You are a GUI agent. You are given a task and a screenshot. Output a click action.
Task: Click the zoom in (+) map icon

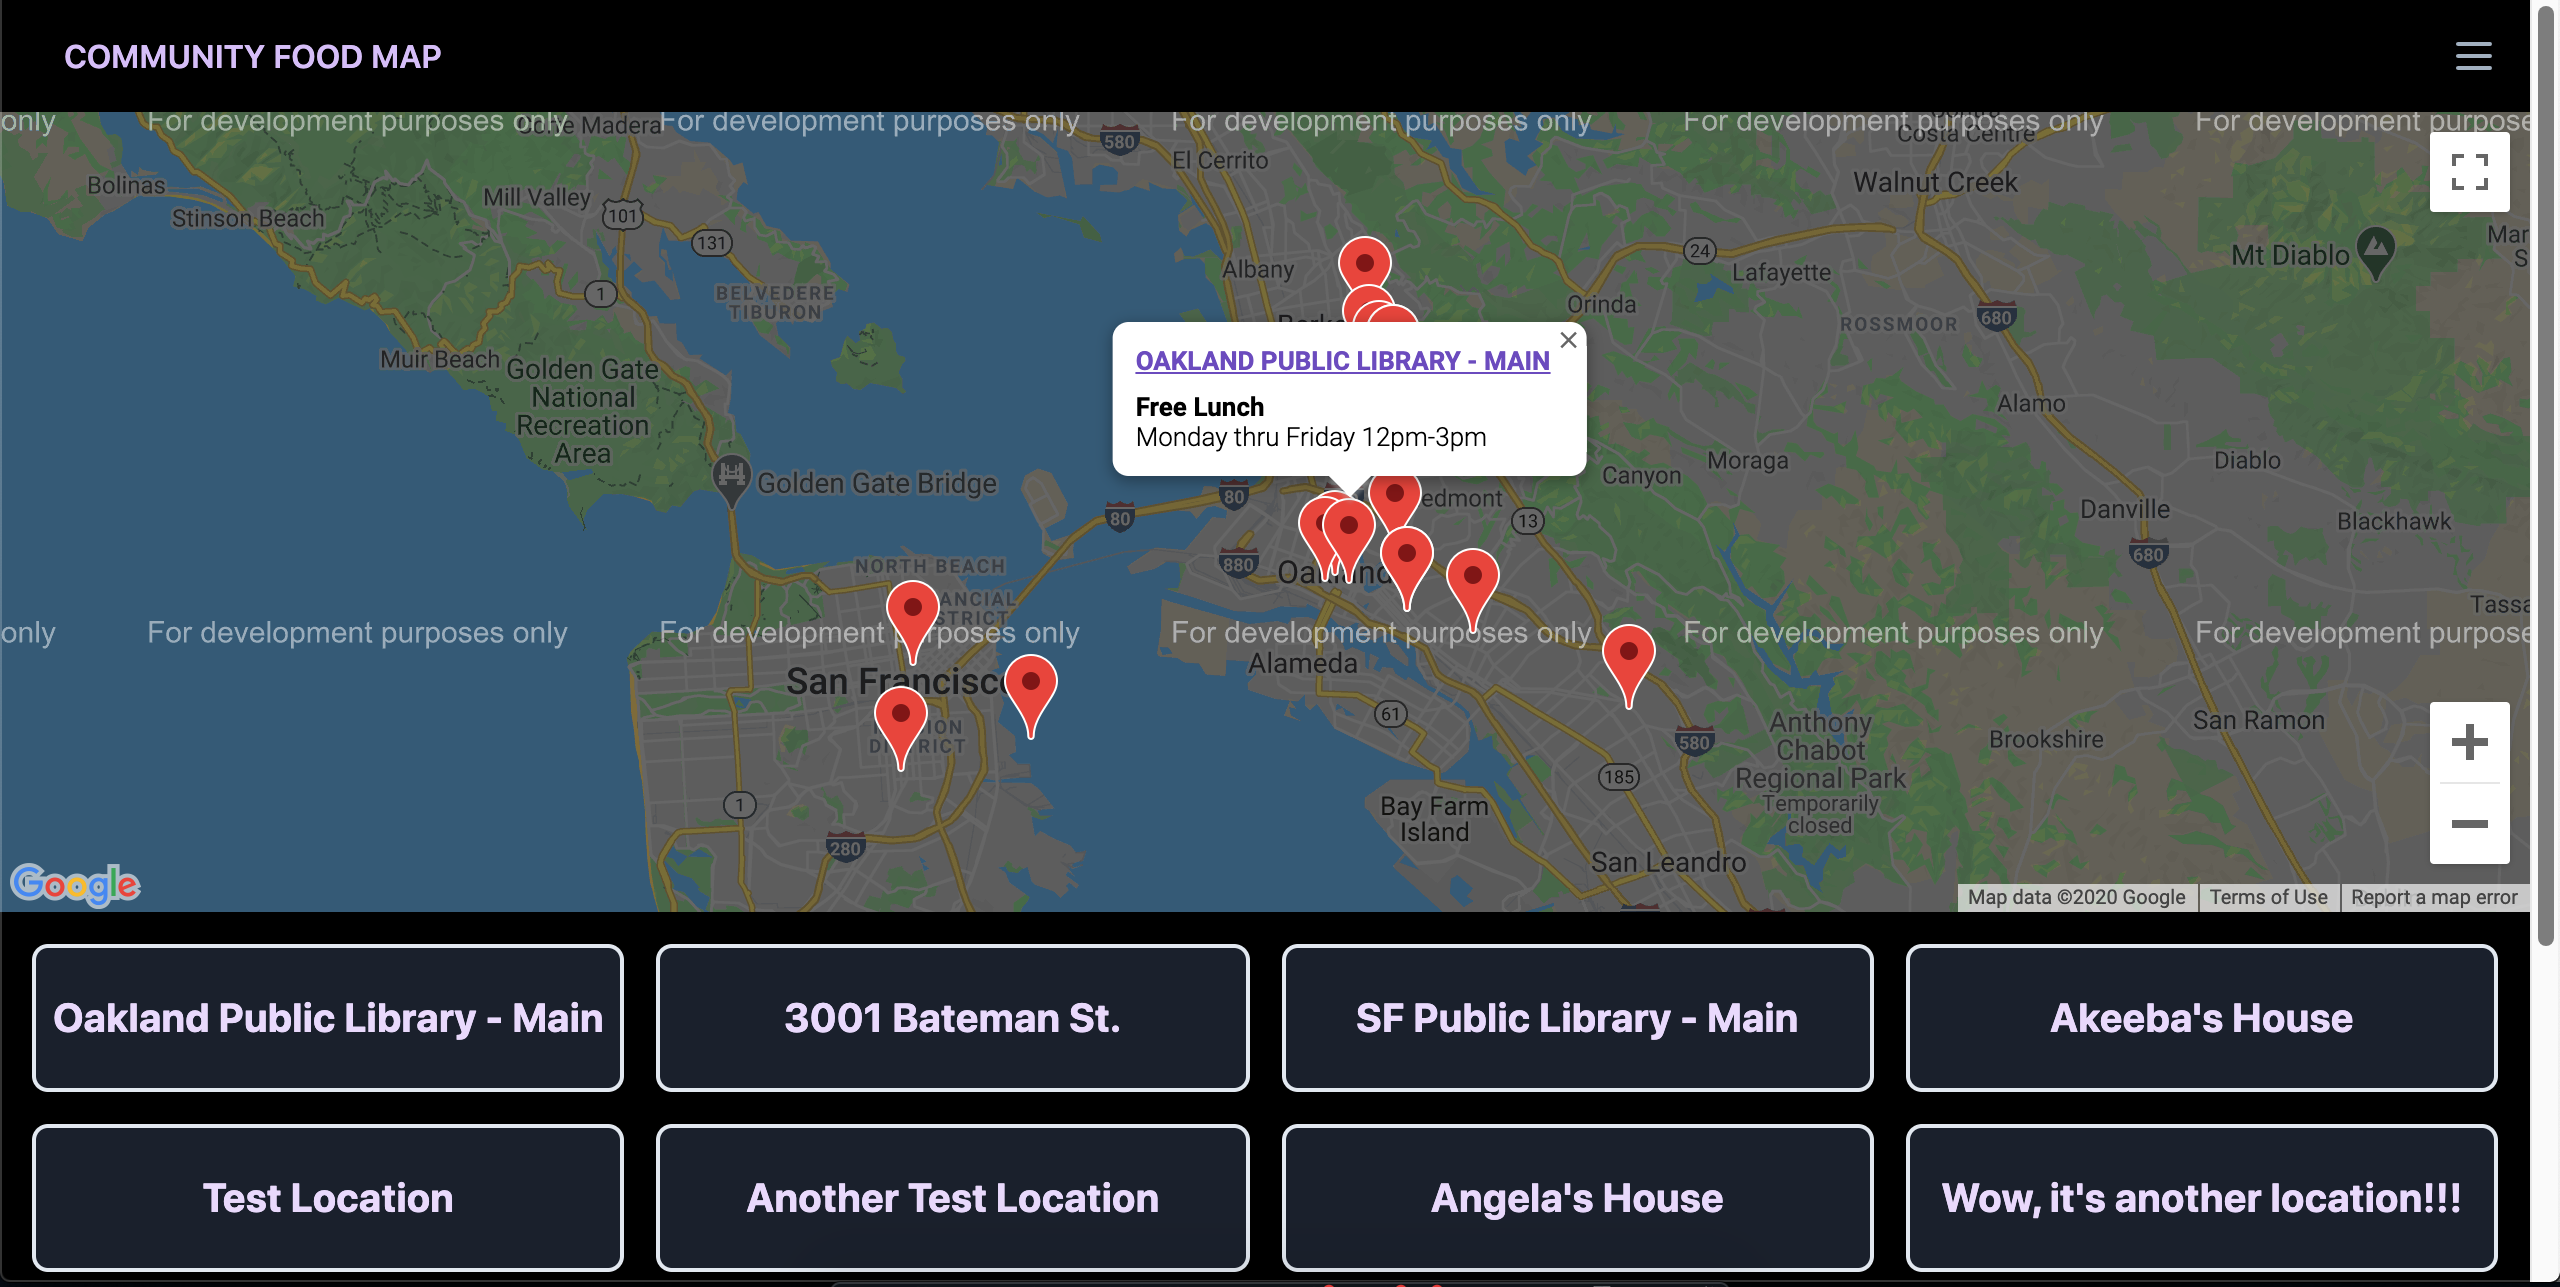2466,742
